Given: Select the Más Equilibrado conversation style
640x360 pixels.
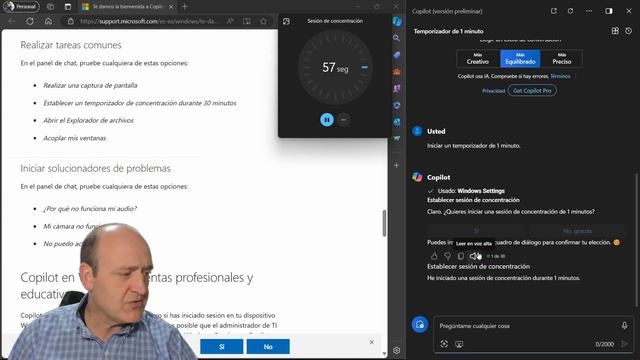Looking at the screenshot, I should (520, 59).
